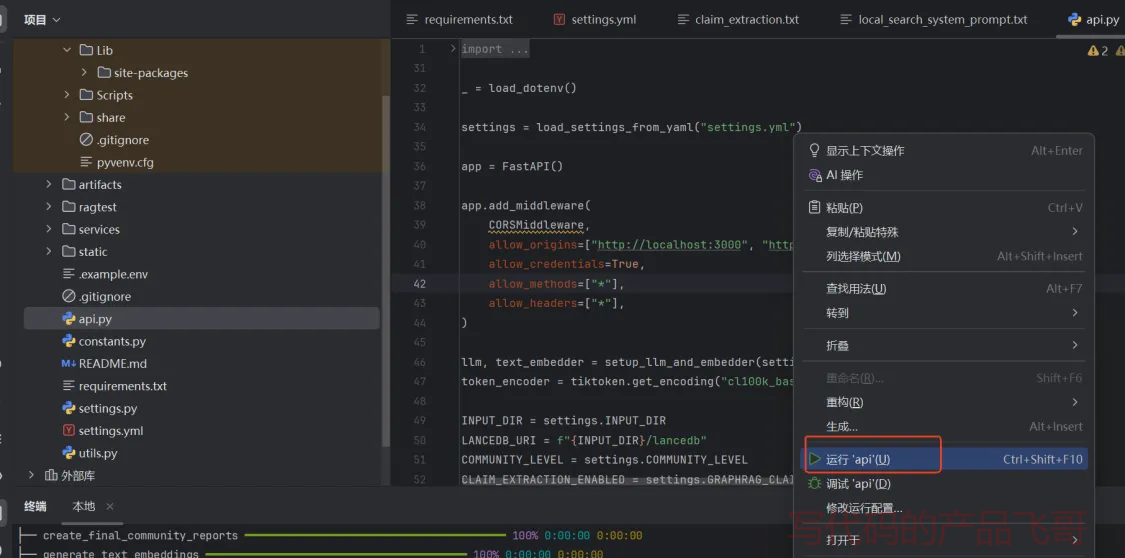Select Show Context Actions menu entry
The height and width of the screenshot is (558, 1125).
click(x=944, y=151)
